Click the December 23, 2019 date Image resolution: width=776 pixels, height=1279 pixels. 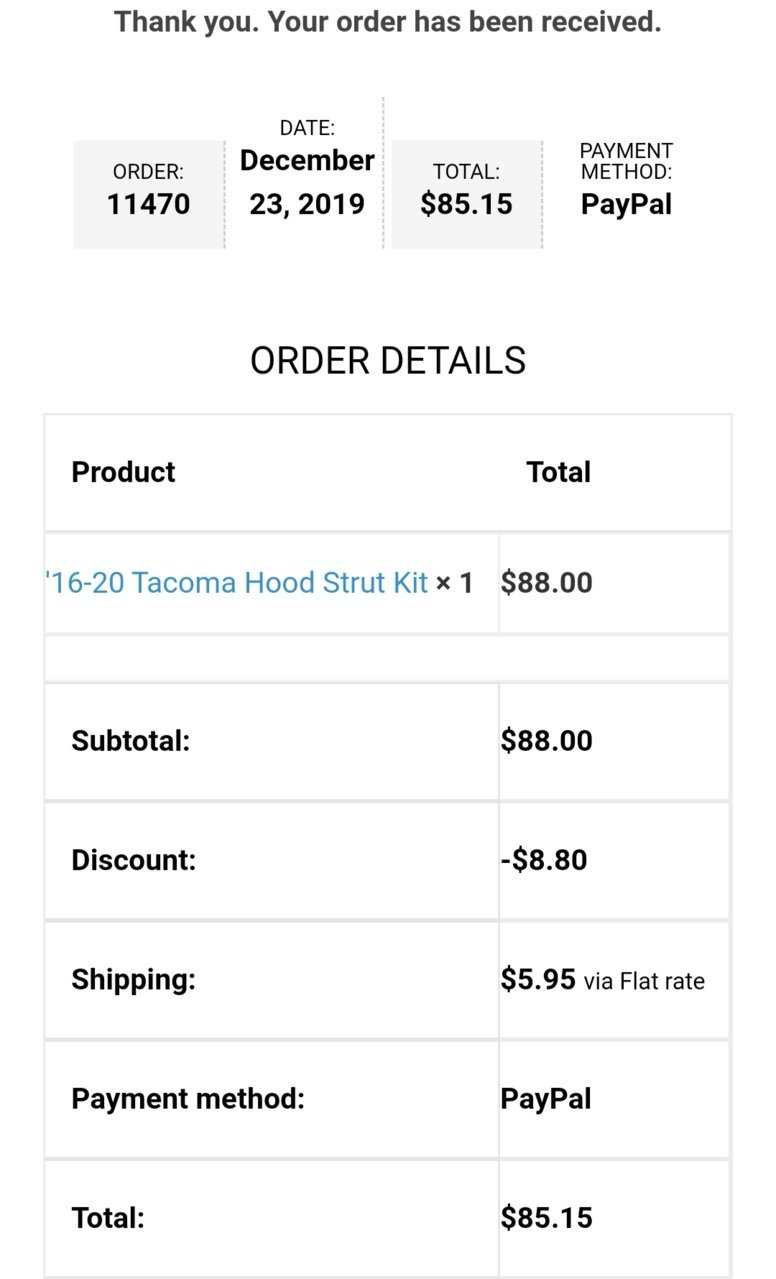307,182
